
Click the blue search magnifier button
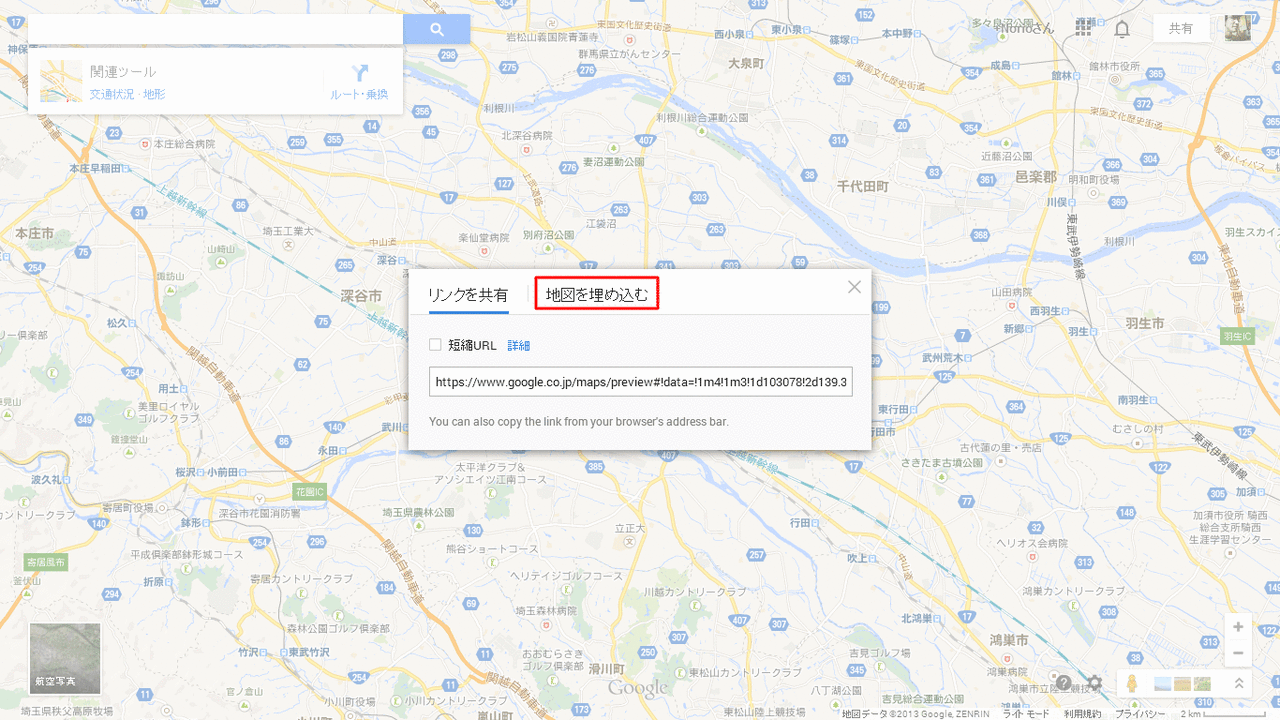pyautogui.click(x=436, y=29)
